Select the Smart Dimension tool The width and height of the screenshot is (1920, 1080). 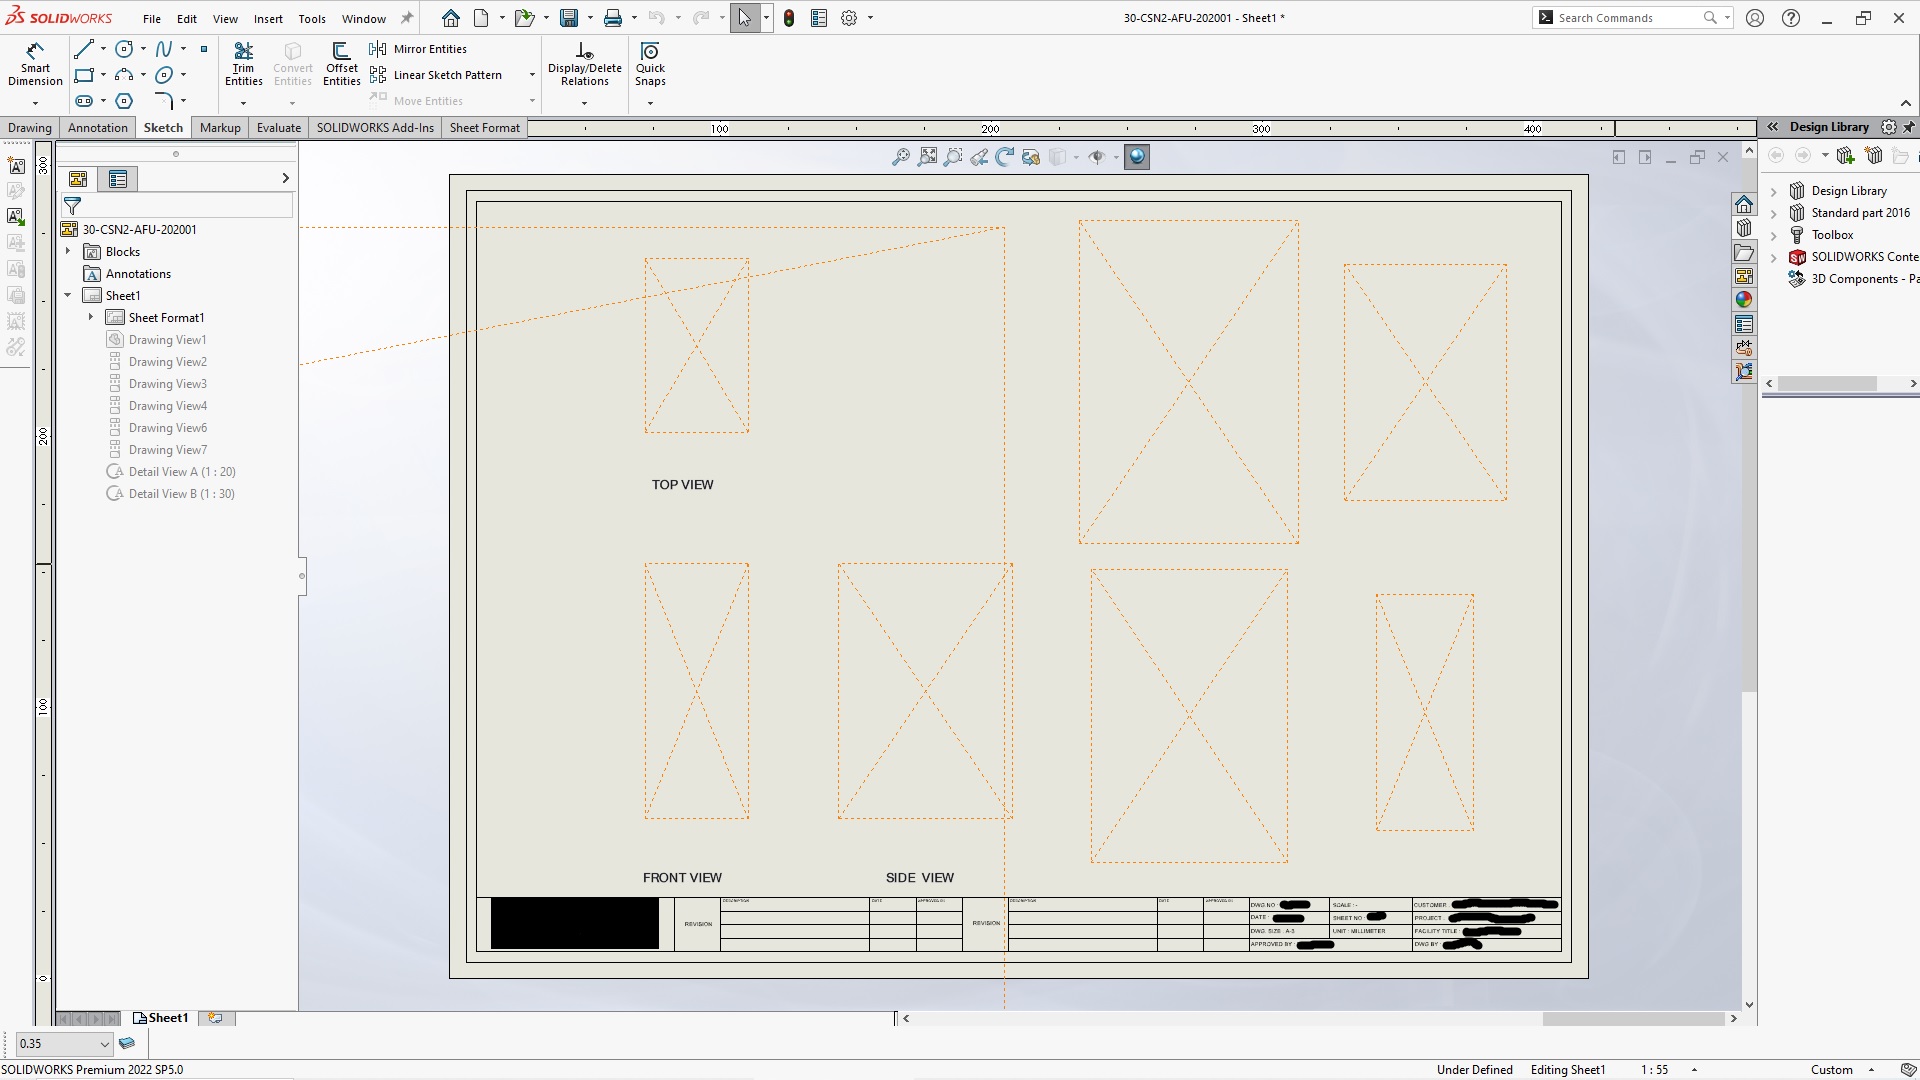point(35,64)
